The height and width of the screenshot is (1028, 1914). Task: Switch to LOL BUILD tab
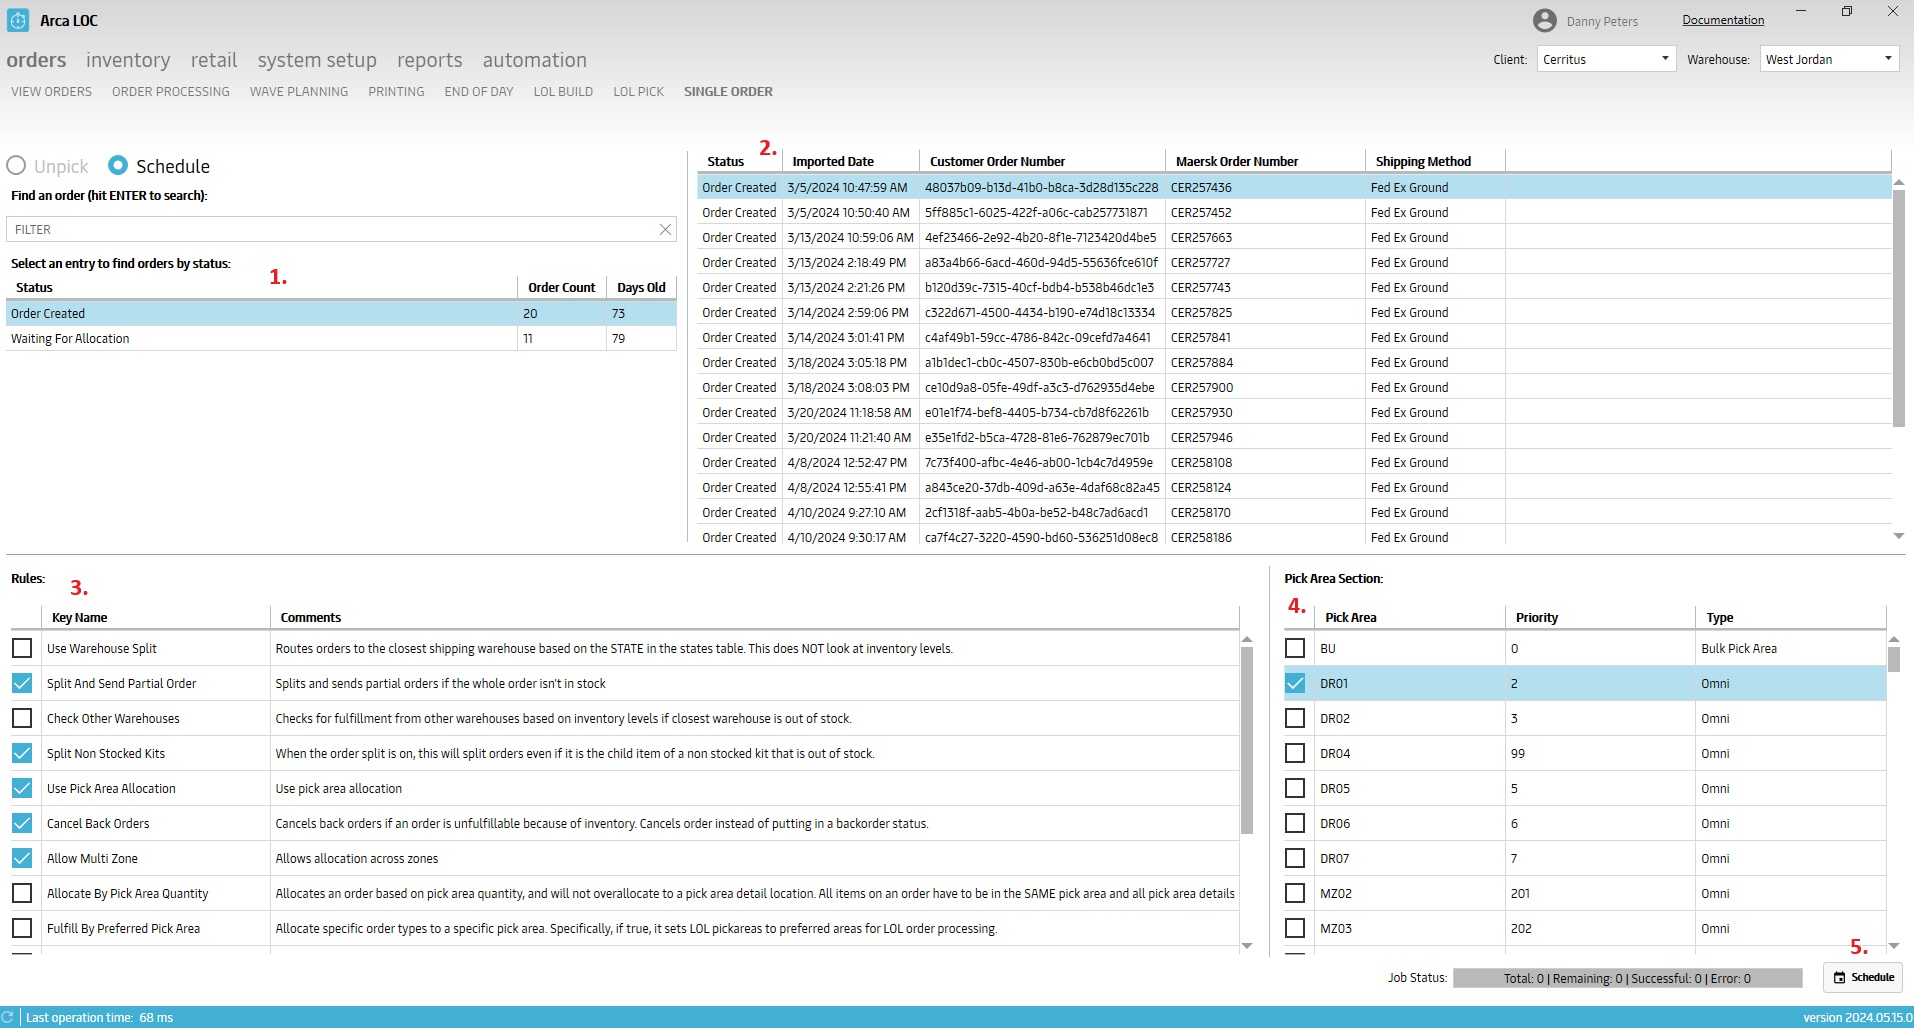point(563,91)
